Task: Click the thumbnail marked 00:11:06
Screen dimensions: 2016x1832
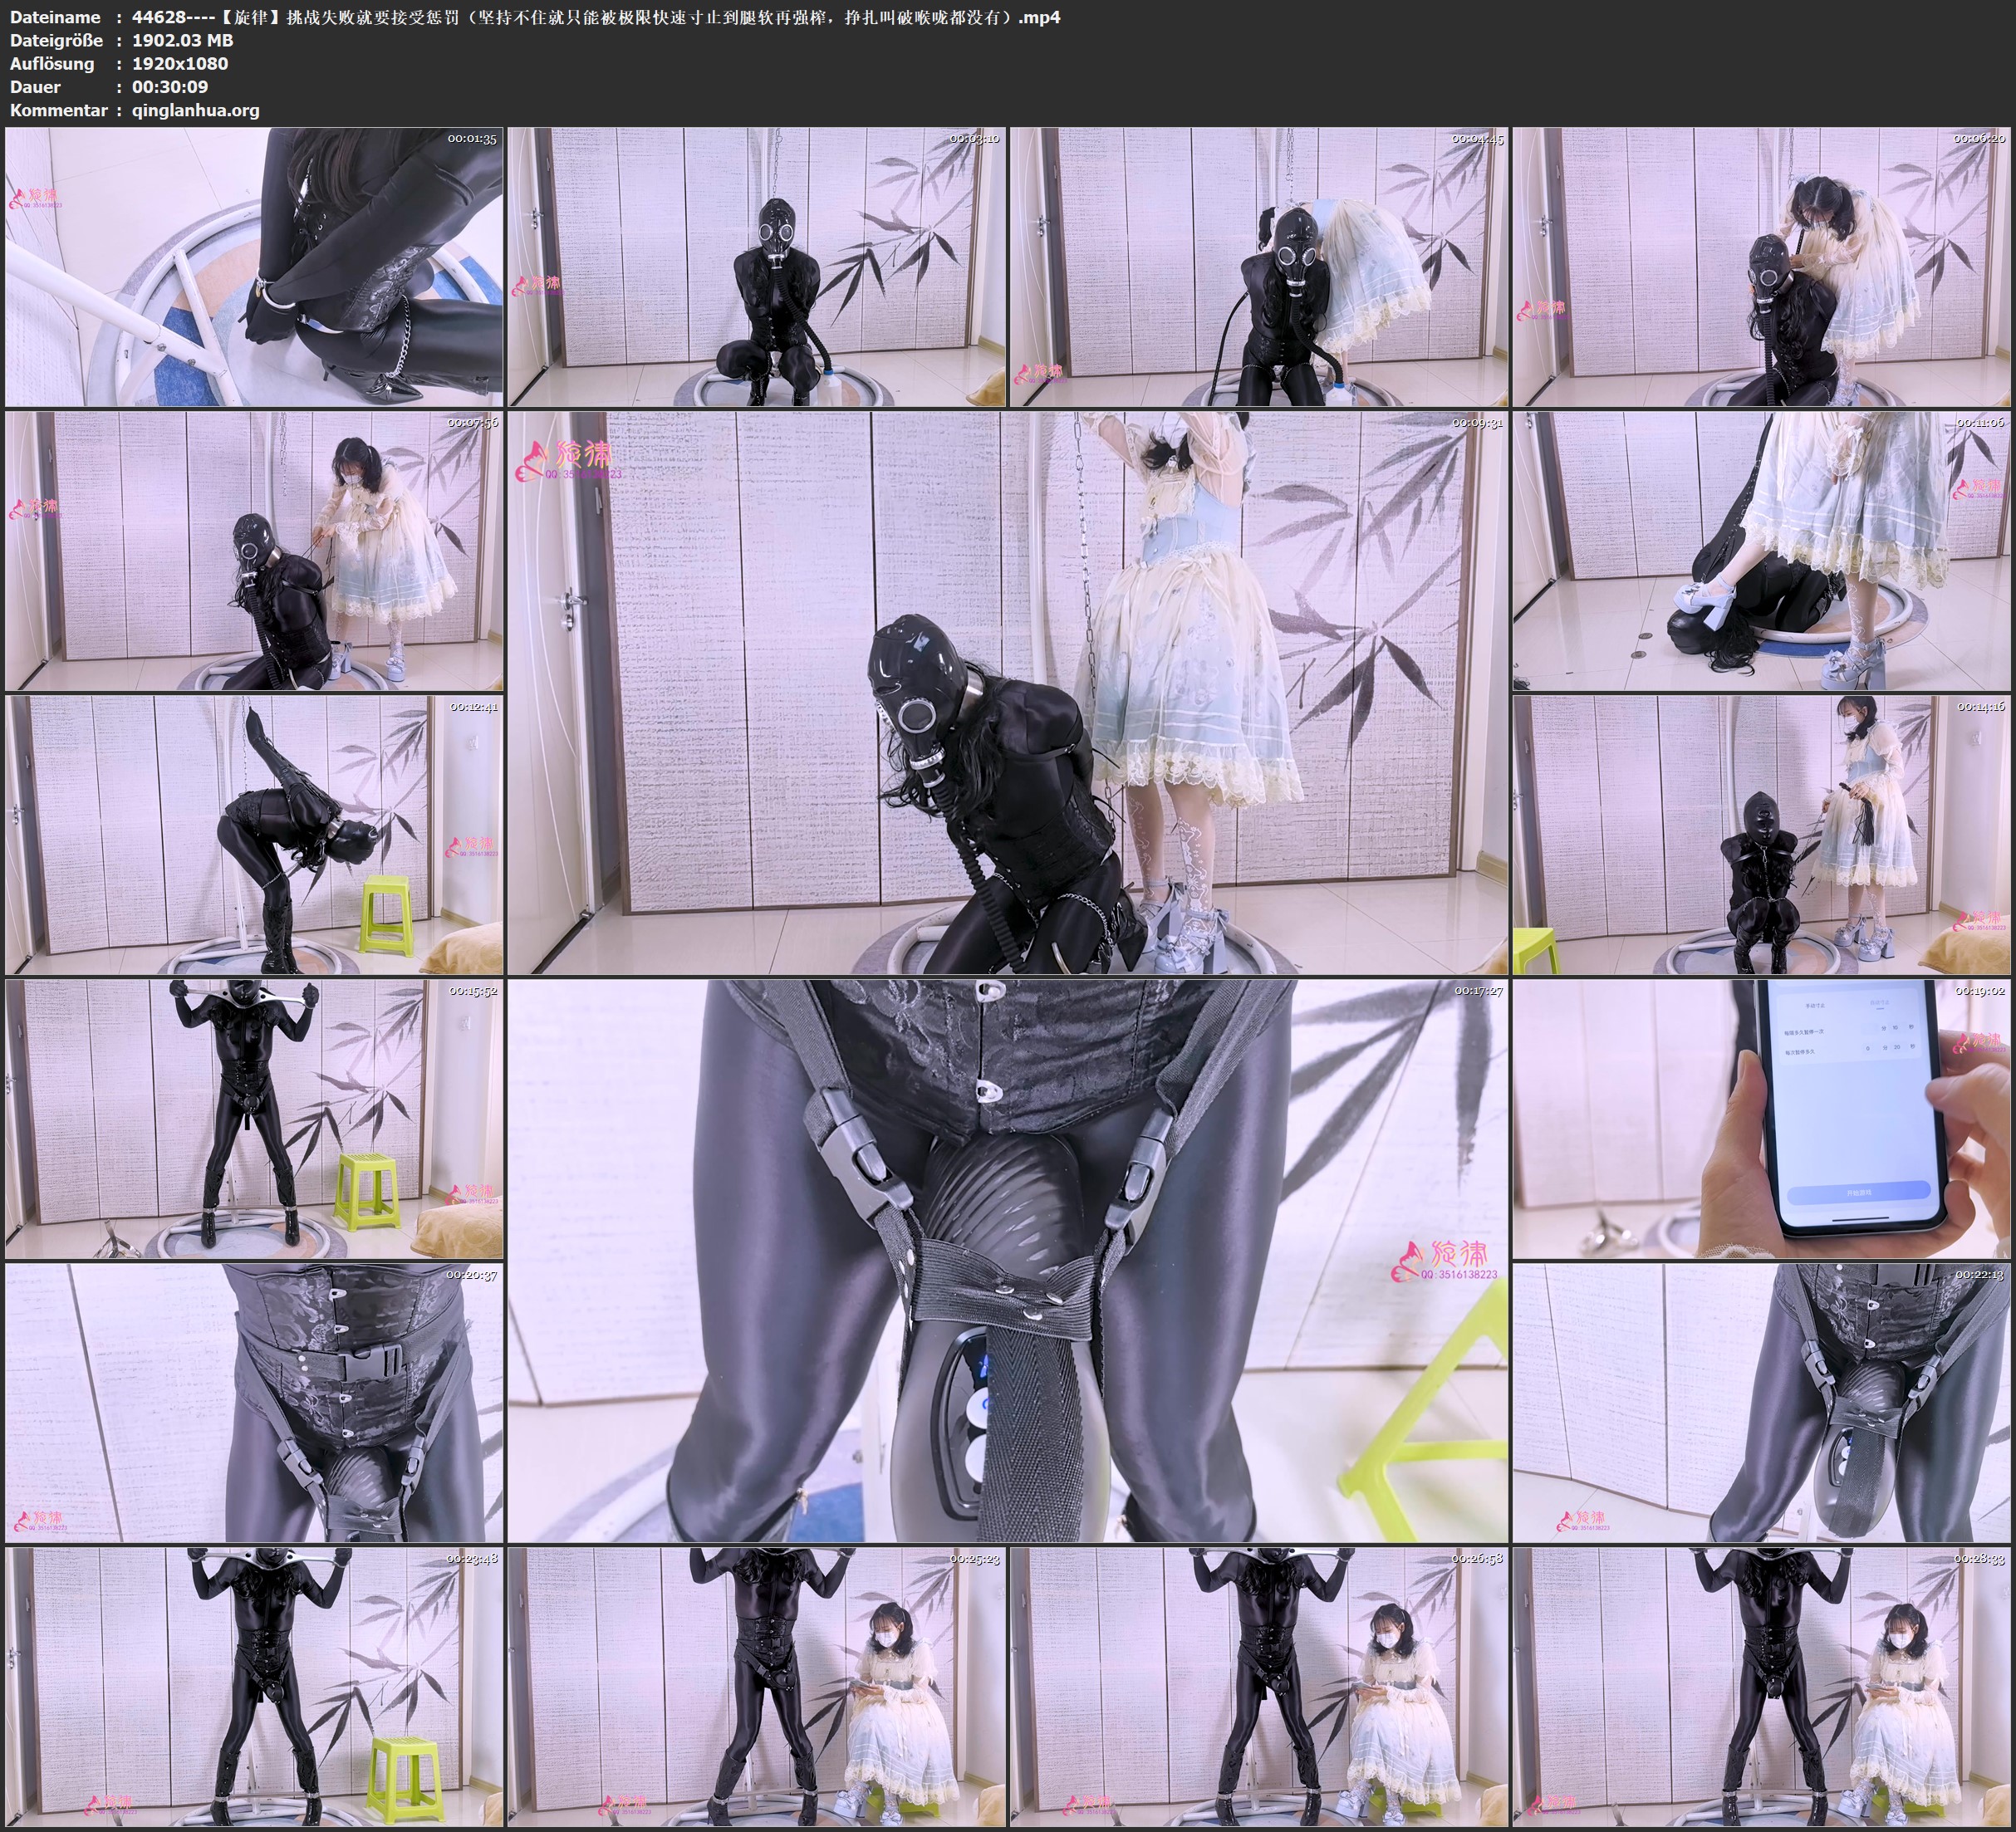Action: [x=1762, y=551]
